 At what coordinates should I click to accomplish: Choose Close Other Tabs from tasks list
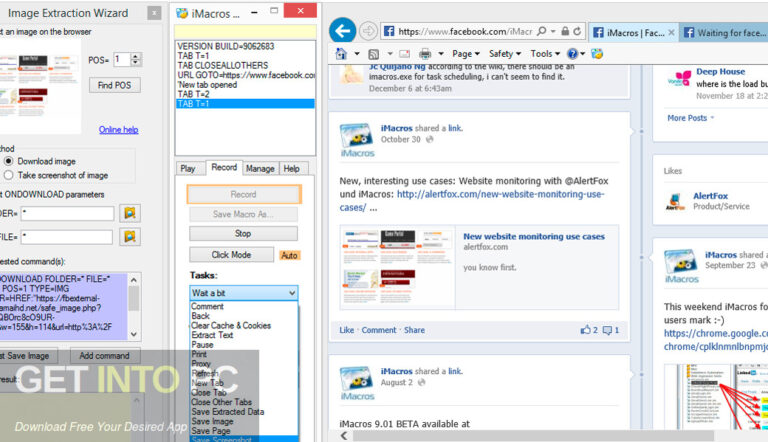click(x=221, y=402)
